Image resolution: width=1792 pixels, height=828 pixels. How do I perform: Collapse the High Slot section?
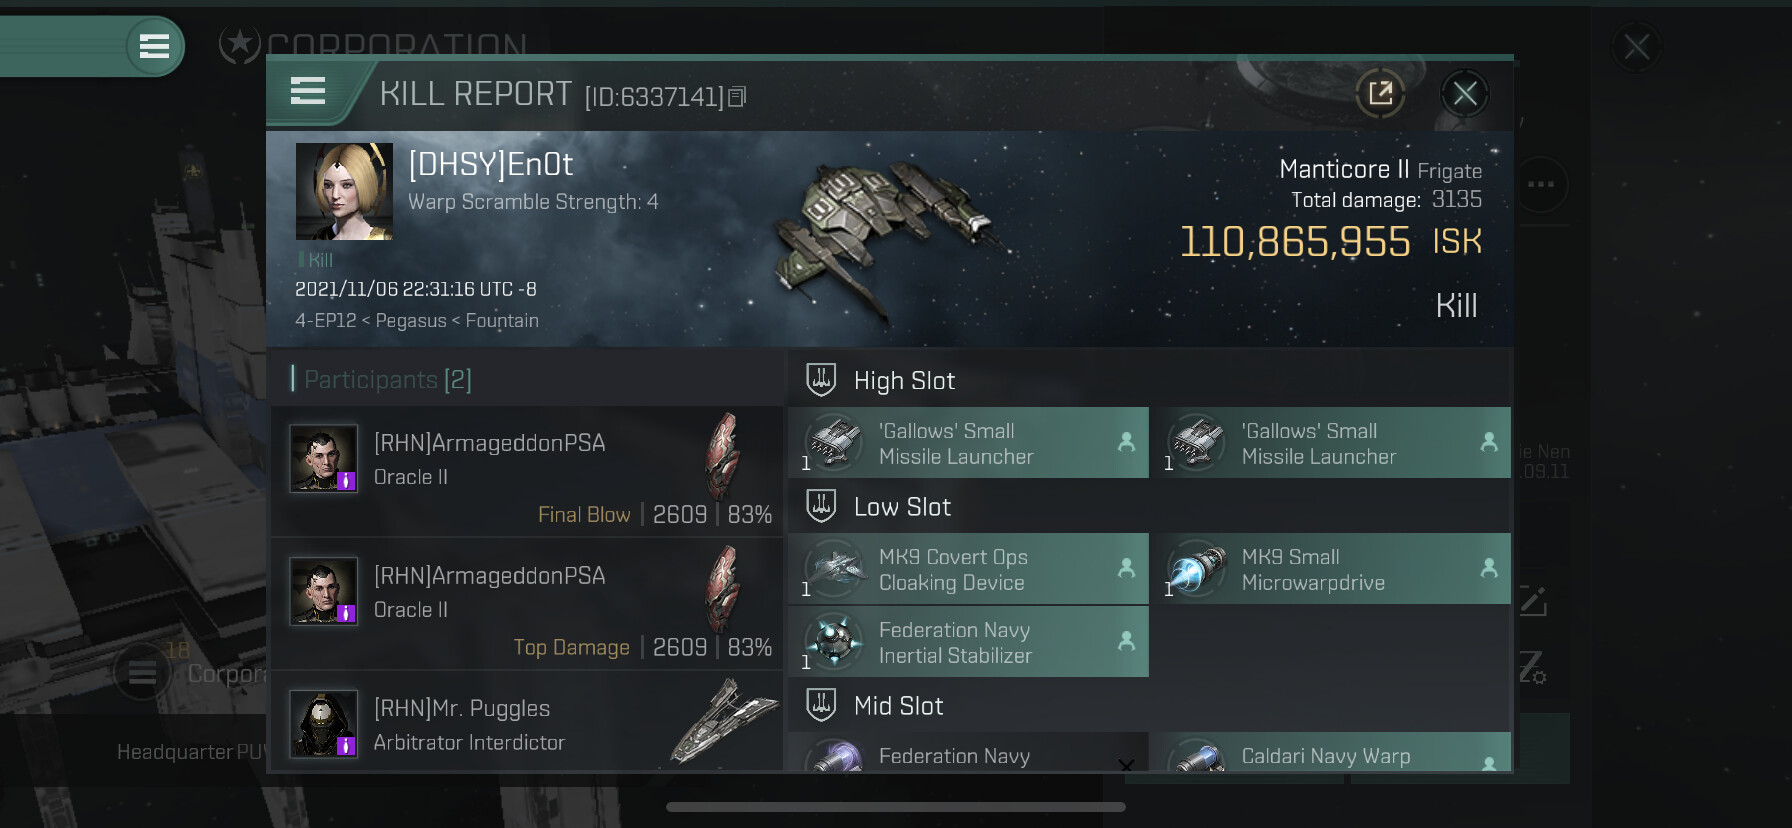[1149, 380]
